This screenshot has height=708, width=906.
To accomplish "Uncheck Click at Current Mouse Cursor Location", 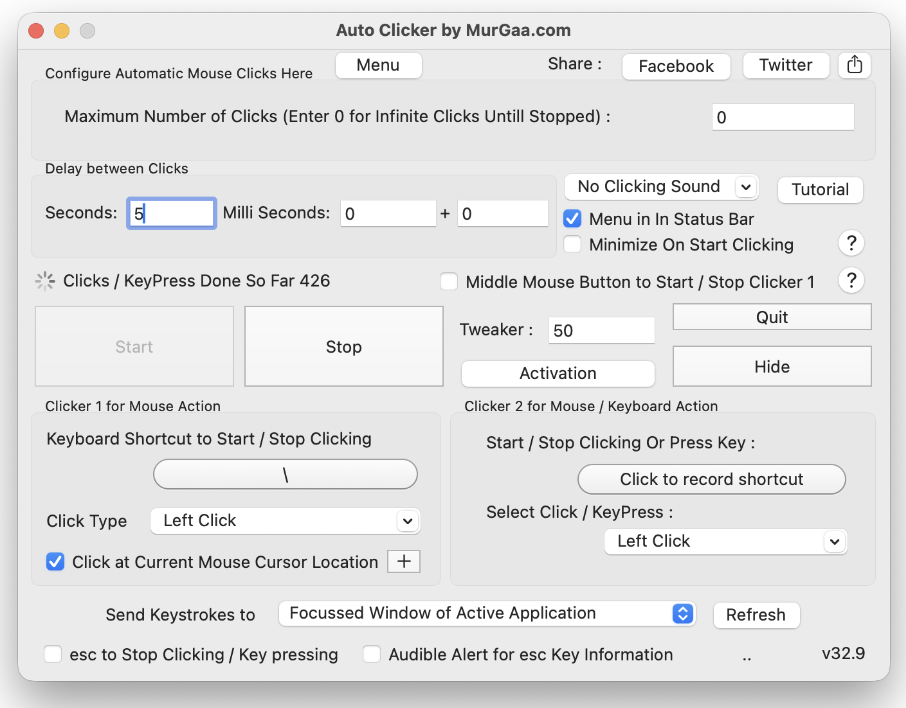I will click(x=56, y=562).
